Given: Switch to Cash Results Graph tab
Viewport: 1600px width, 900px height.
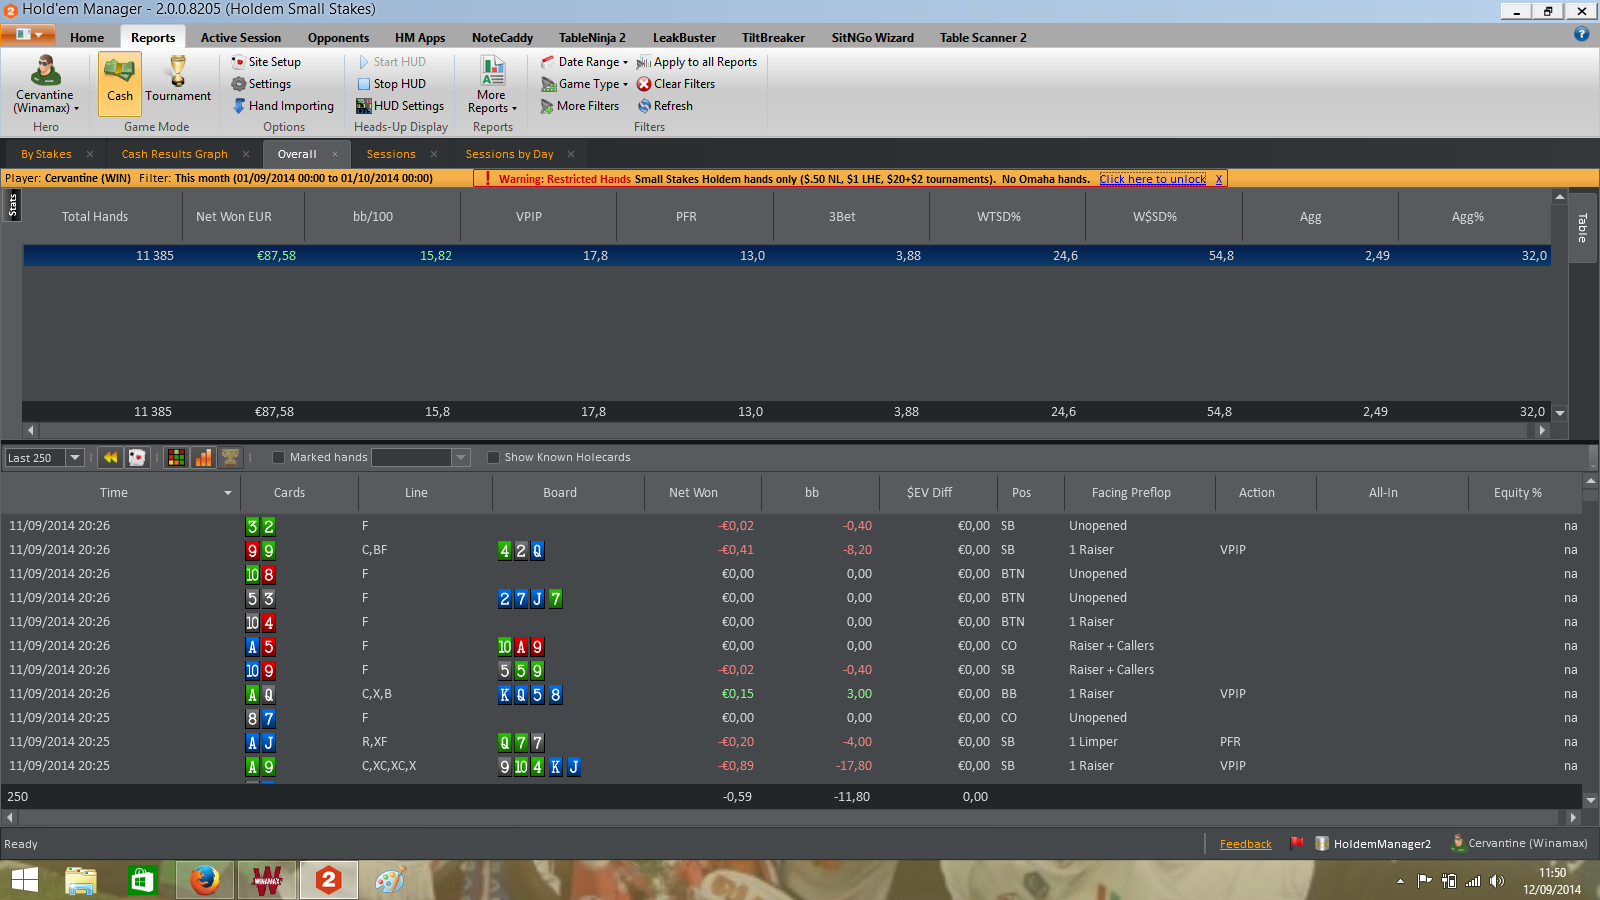Looking at the screenshot, I should [x=174, y=154].
